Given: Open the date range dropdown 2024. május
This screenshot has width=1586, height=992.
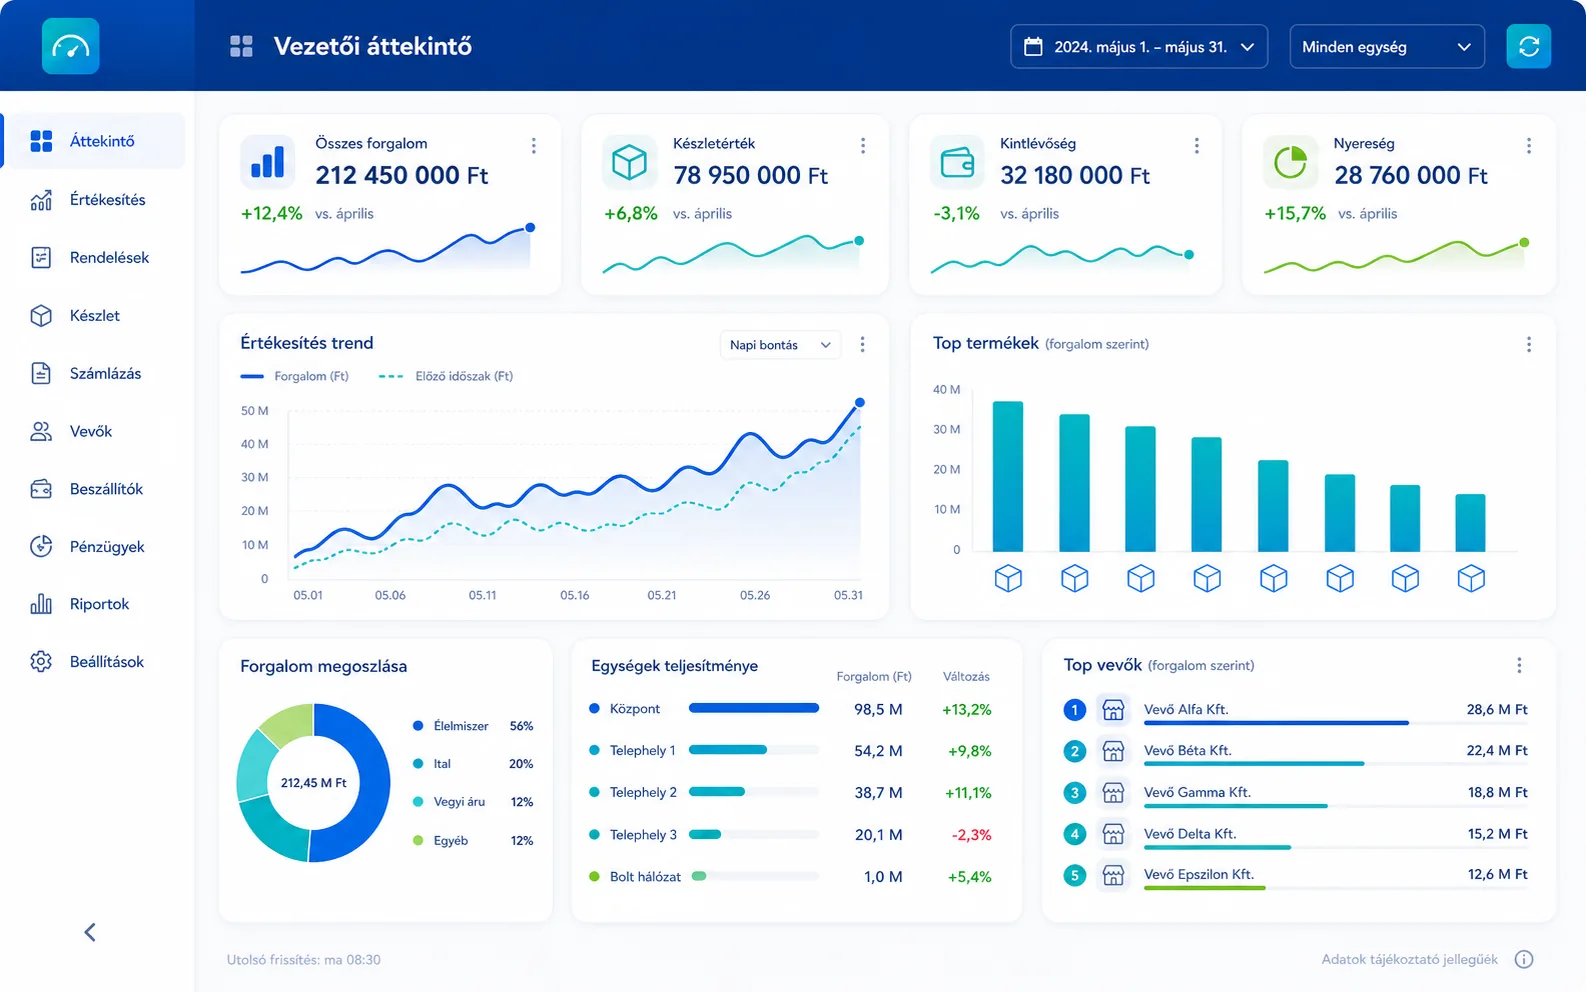Looking at the screenshot, I should [1139, 47].
